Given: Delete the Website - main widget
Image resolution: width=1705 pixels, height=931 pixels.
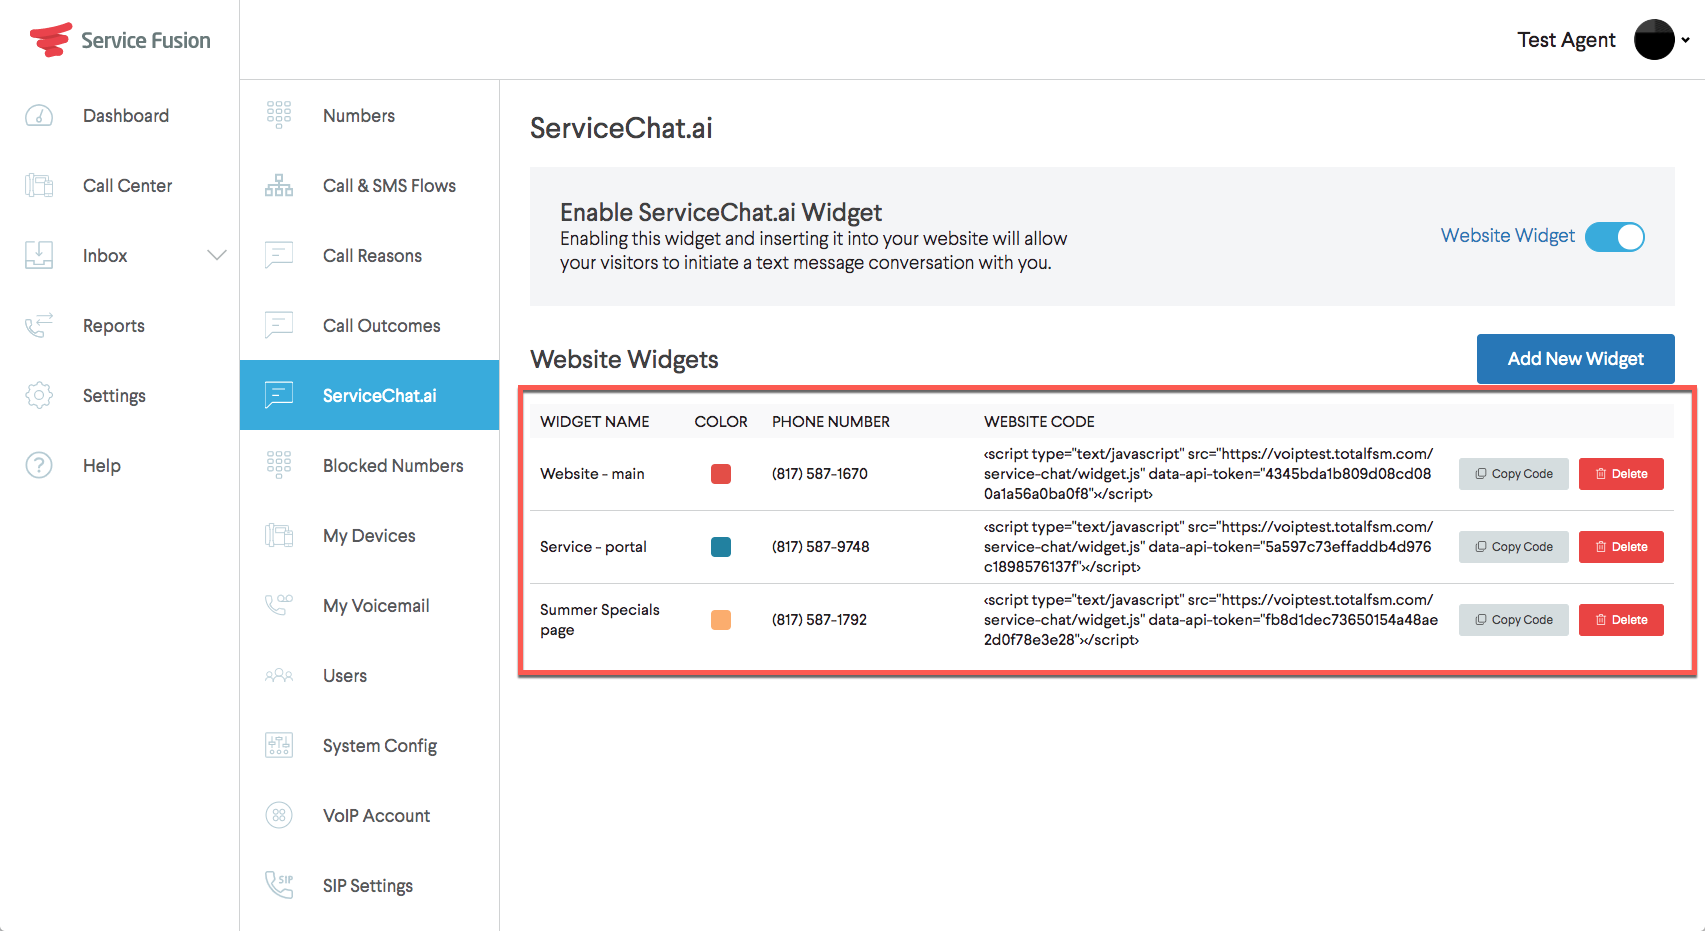Looking at the screenshot, I should (x=1621, y=474).
